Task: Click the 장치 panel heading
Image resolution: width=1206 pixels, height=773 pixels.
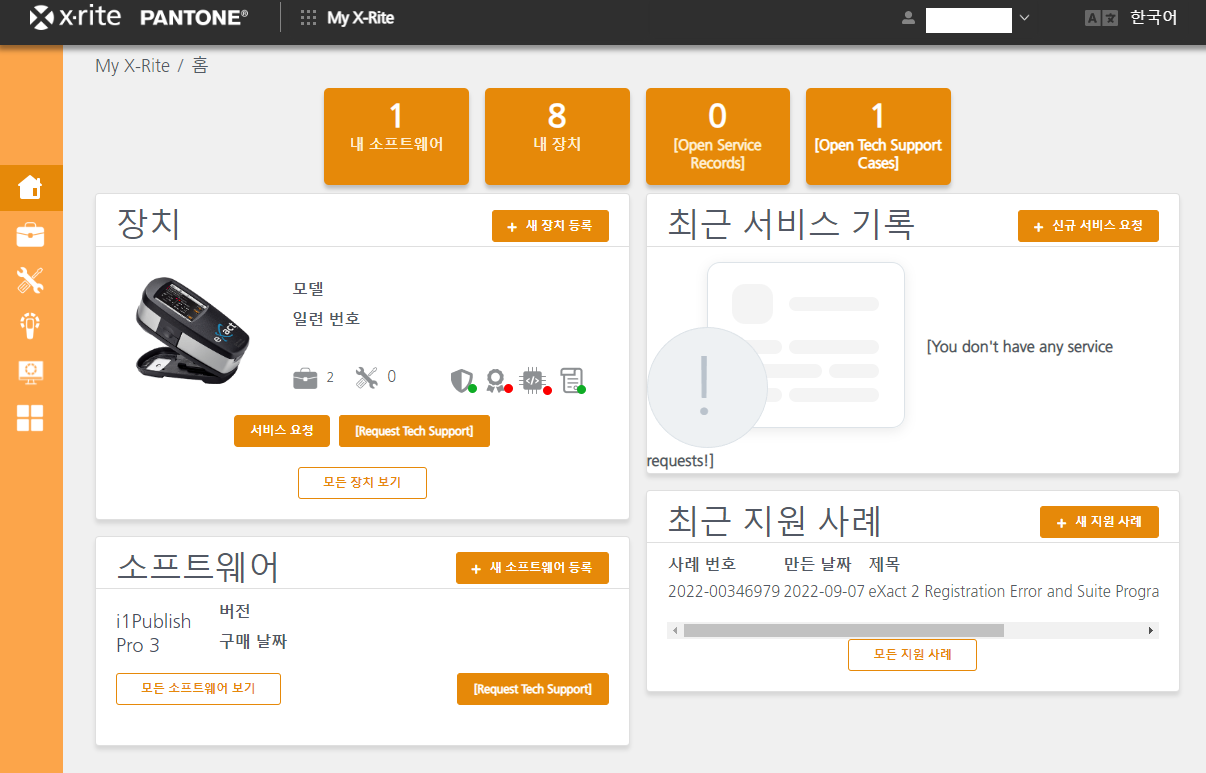Action: tap(149, 223)
